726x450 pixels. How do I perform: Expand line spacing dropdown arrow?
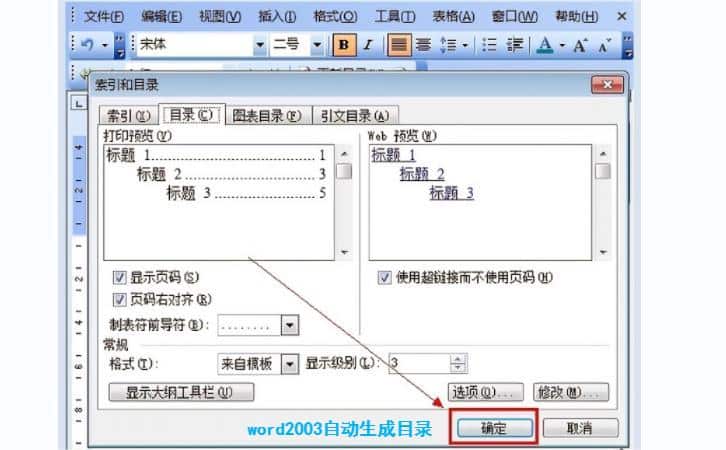pyautogui.click(x=465, y=45)
